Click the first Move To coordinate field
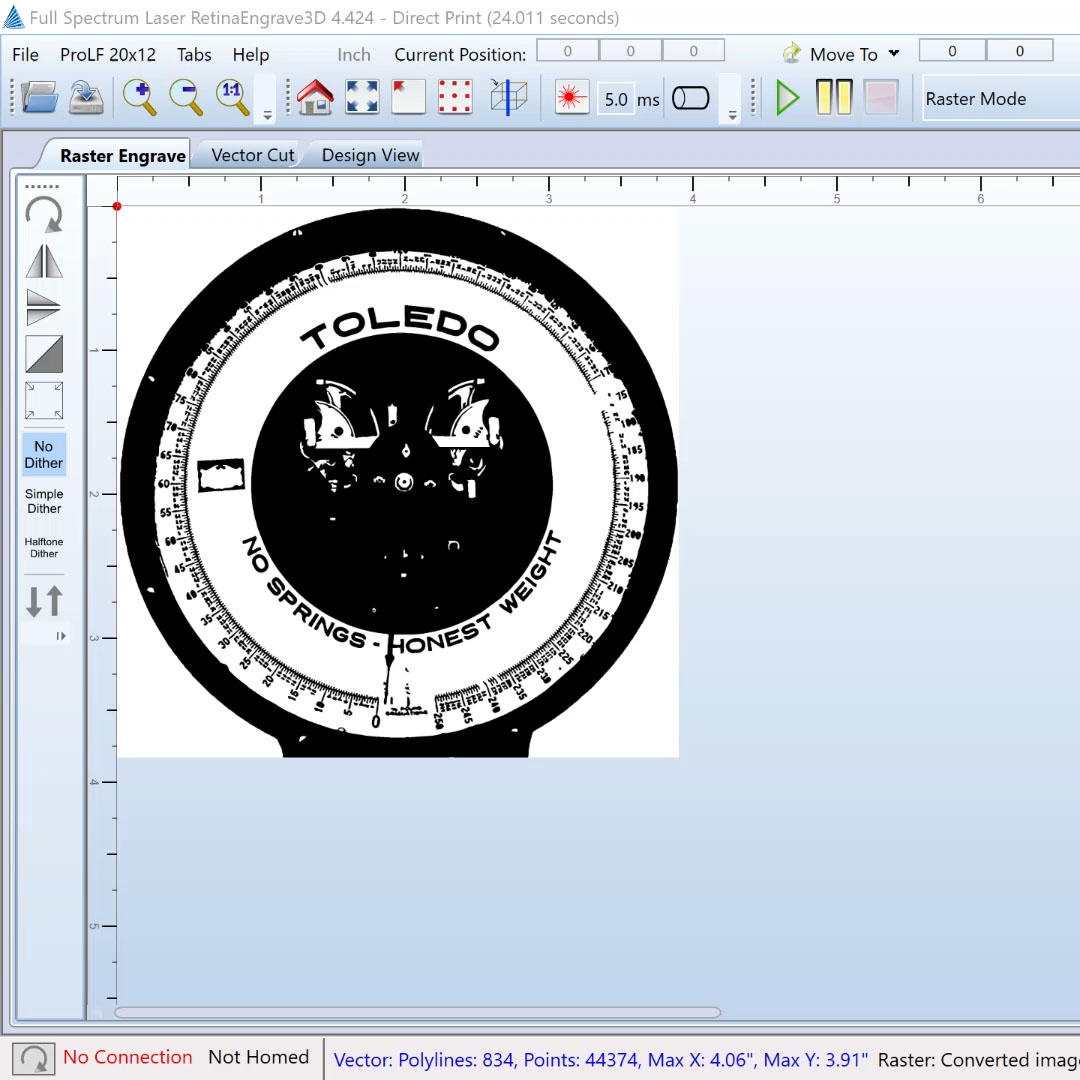Viewport: 1080px width, 1080px height. pos(953,50)
